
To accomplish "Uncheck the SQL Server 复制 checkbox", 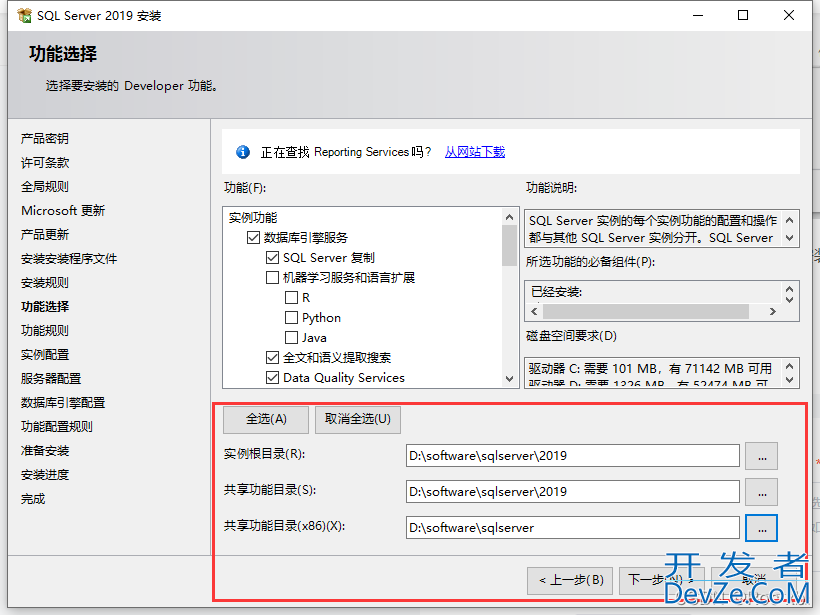I will [272, 258].
